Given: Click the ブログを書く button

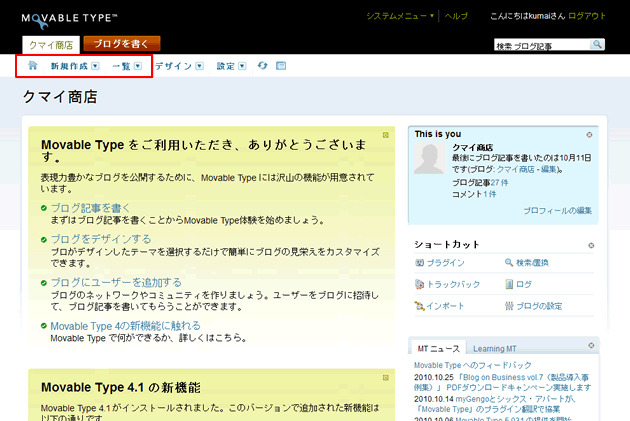Looking at the screenshot, I should click(122, 44).
